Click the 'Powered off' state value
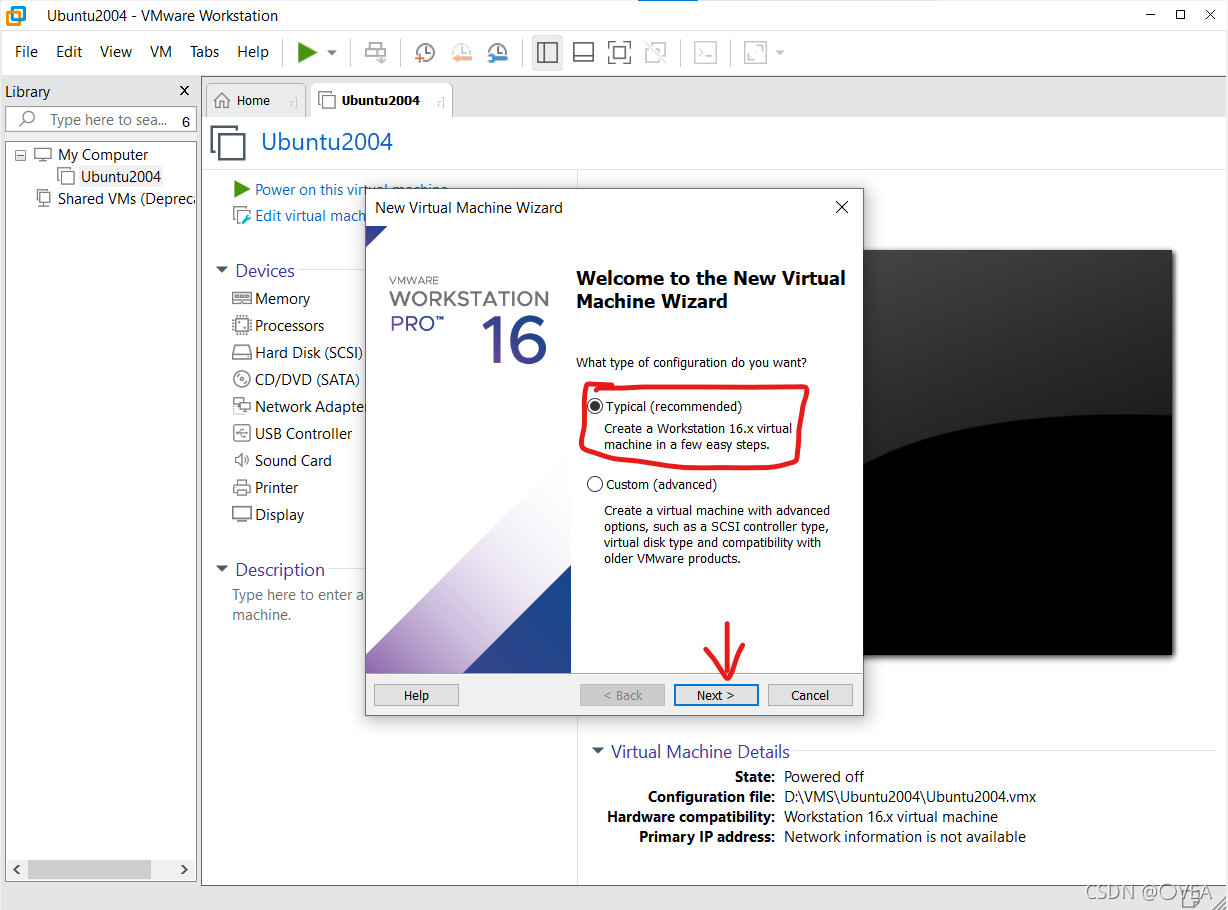 824,777
